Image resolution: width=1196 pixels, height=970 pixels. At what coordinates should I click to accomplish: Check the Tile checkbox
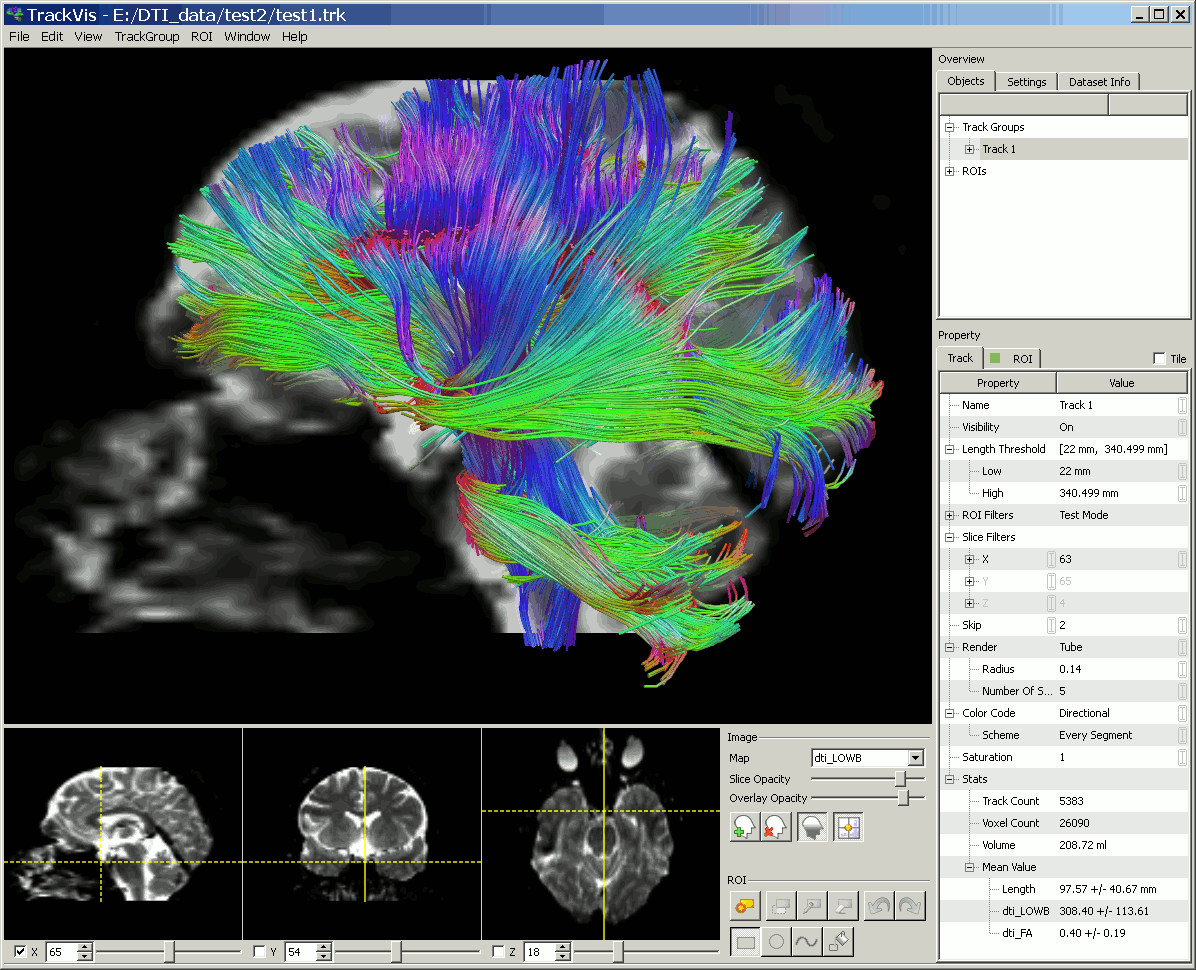[x=1159, y=358]
